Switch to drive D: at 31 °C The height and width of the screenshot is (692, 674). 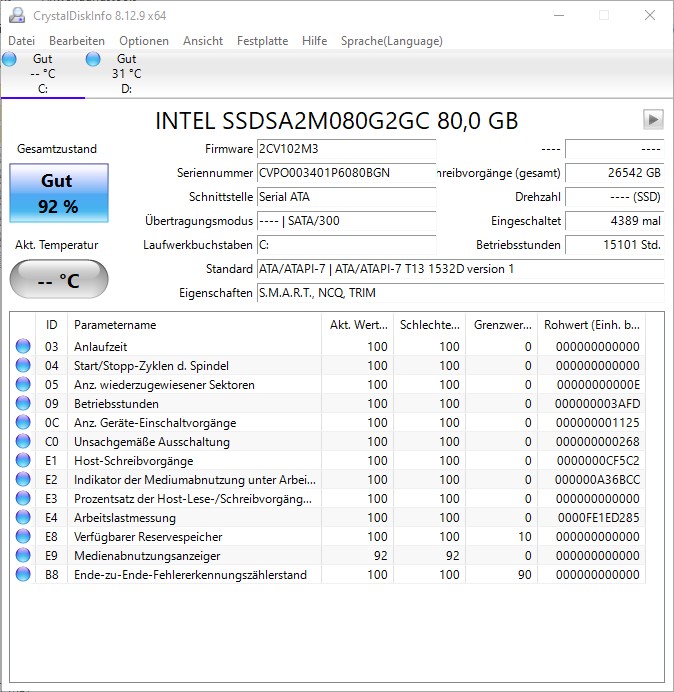[126, 74]
